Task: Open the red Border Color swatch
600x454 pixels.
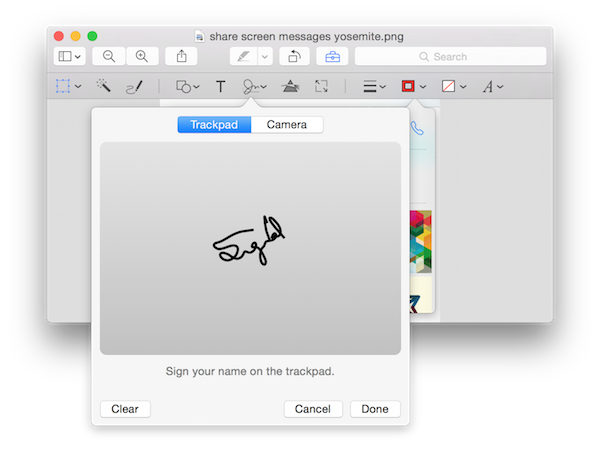Action: coord(413,87)
